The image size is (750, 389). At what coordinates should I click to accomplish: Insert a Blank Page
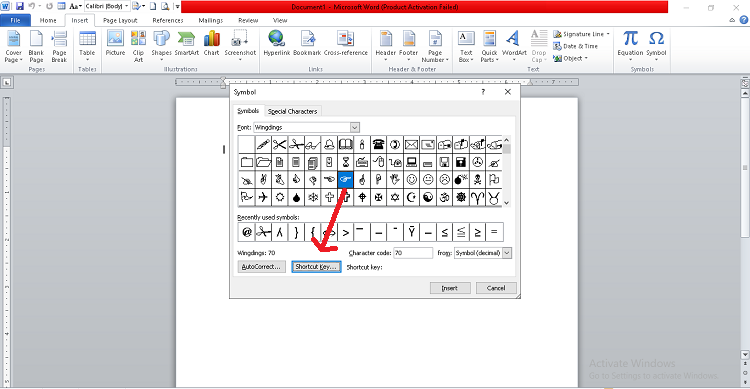tap(36, 46)
